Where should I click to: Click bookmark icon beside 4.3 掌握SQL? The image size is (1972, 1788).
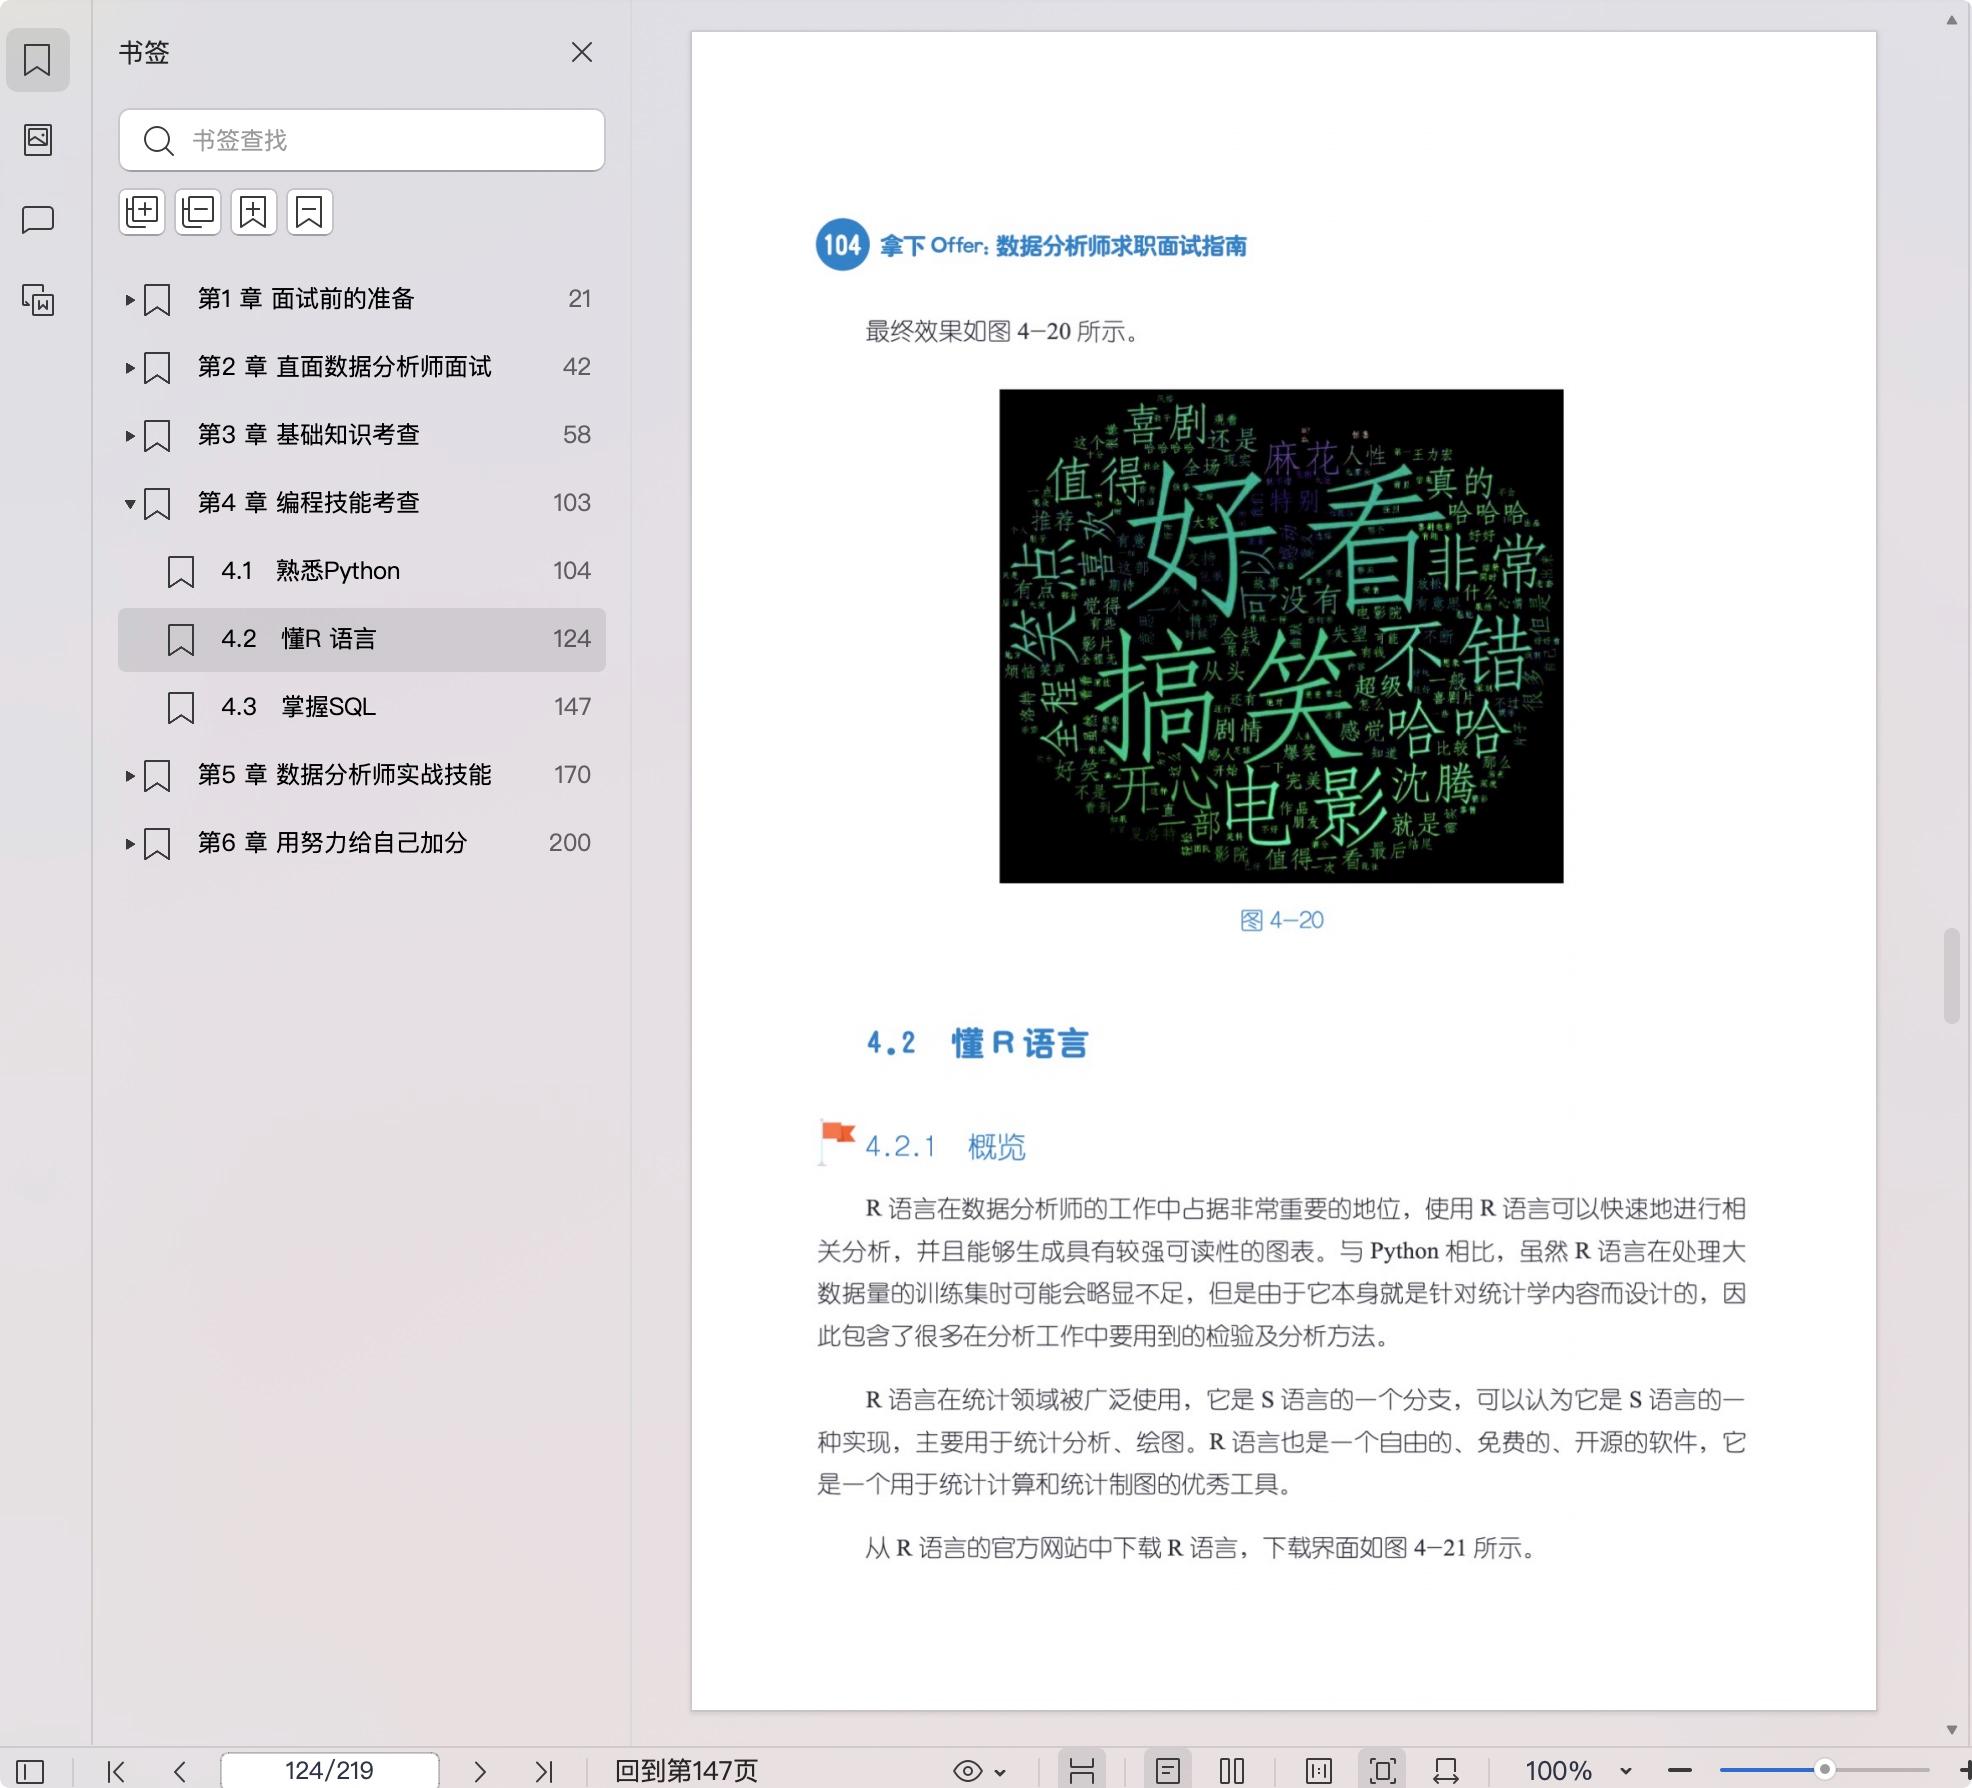[181, 708]
